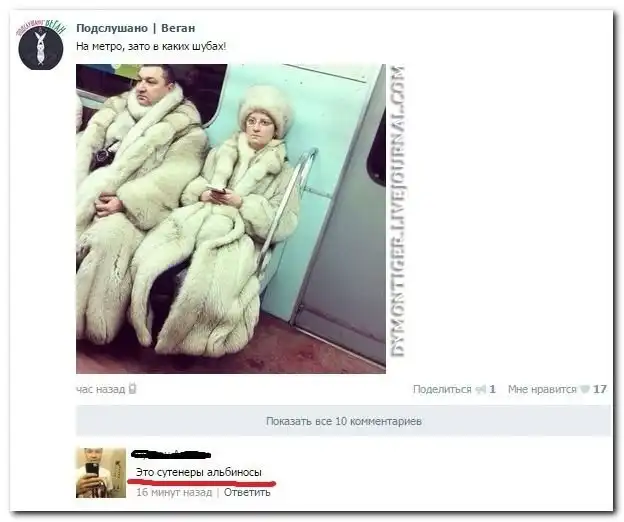
Task: Share the post via Поделиться
Action: [x=442, y=389]
